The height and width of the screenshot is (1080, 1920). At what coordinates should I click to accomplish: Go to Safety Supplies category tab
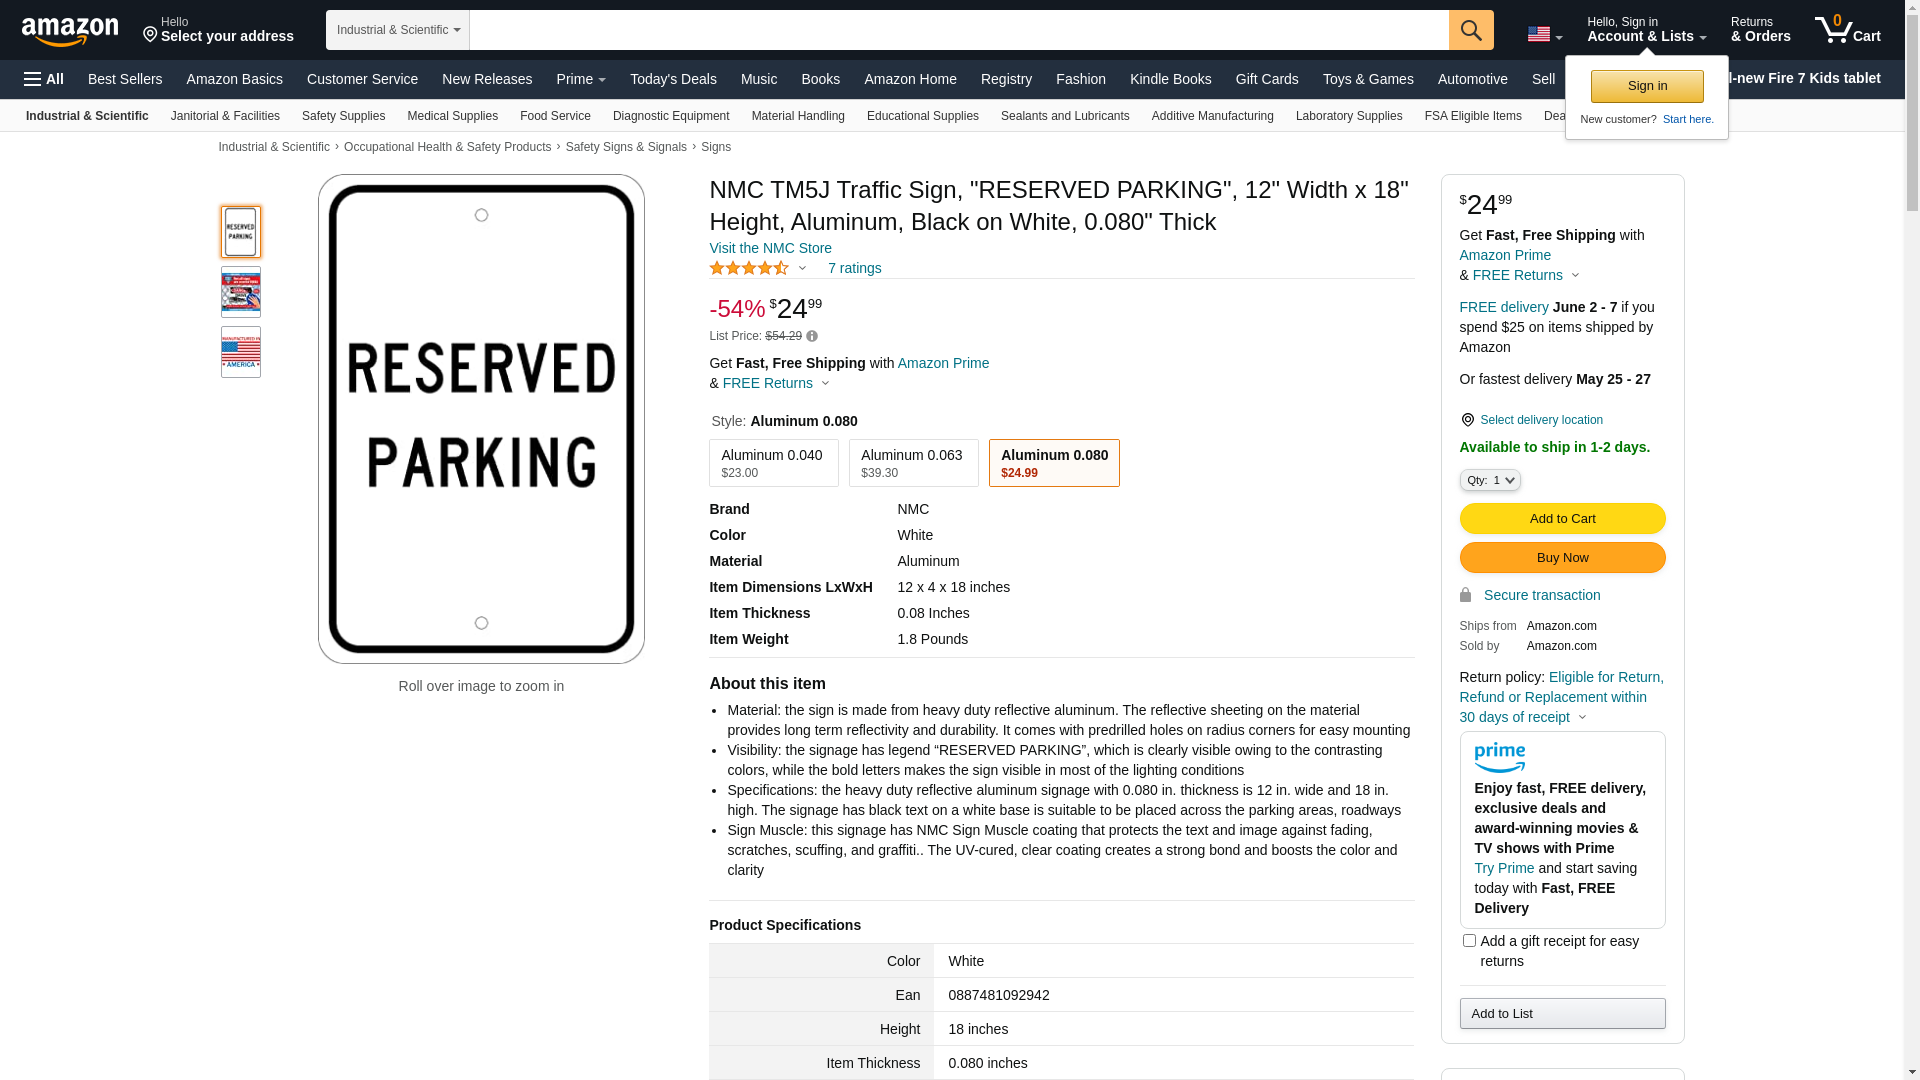(343, 116)
